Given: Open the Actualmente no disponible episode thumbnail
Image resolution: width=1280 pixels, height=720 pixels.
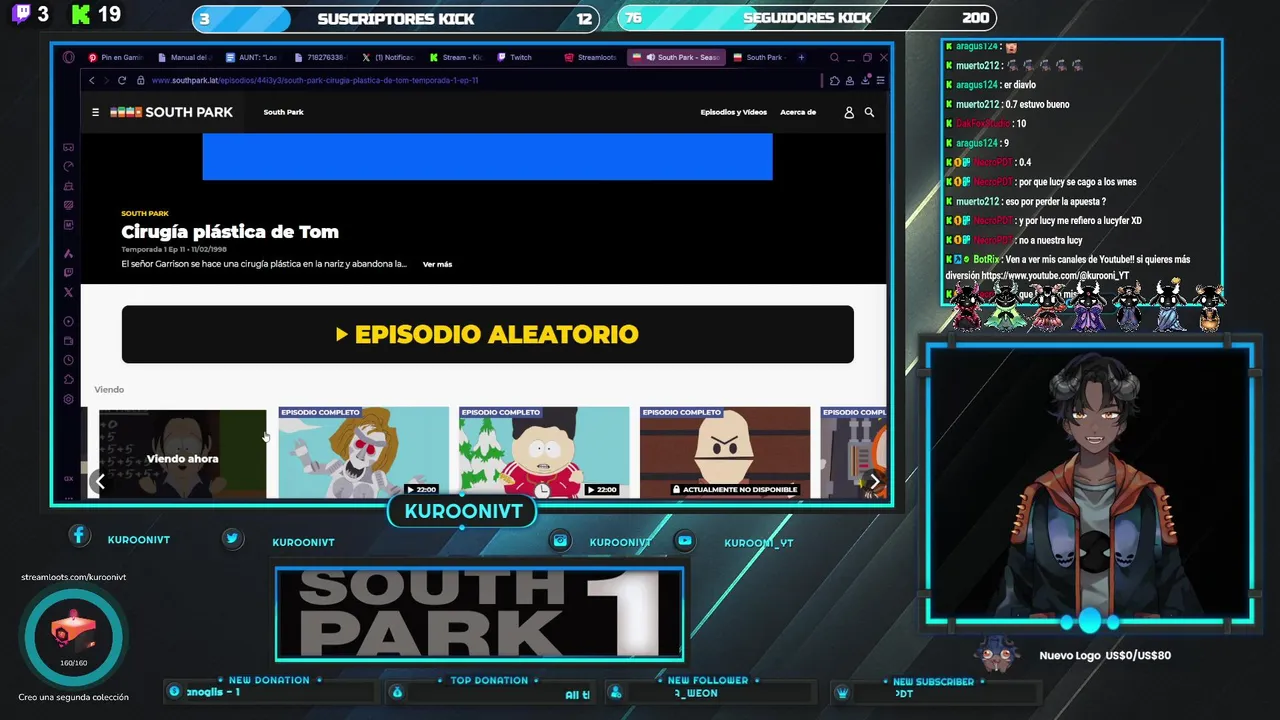Looking at the screenshot, I should [x=725, y=452].
